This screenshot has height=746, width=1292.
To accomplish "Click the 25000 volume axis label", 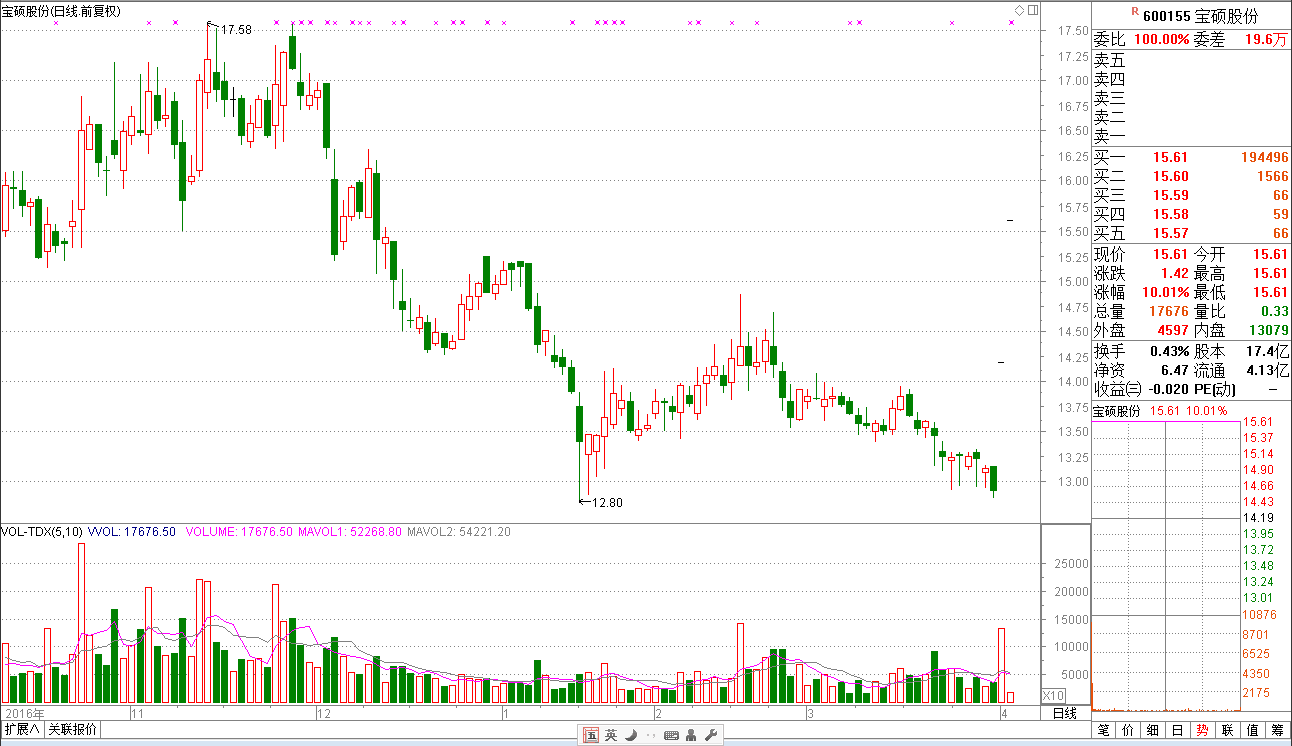I will [x=1073, y=564].
